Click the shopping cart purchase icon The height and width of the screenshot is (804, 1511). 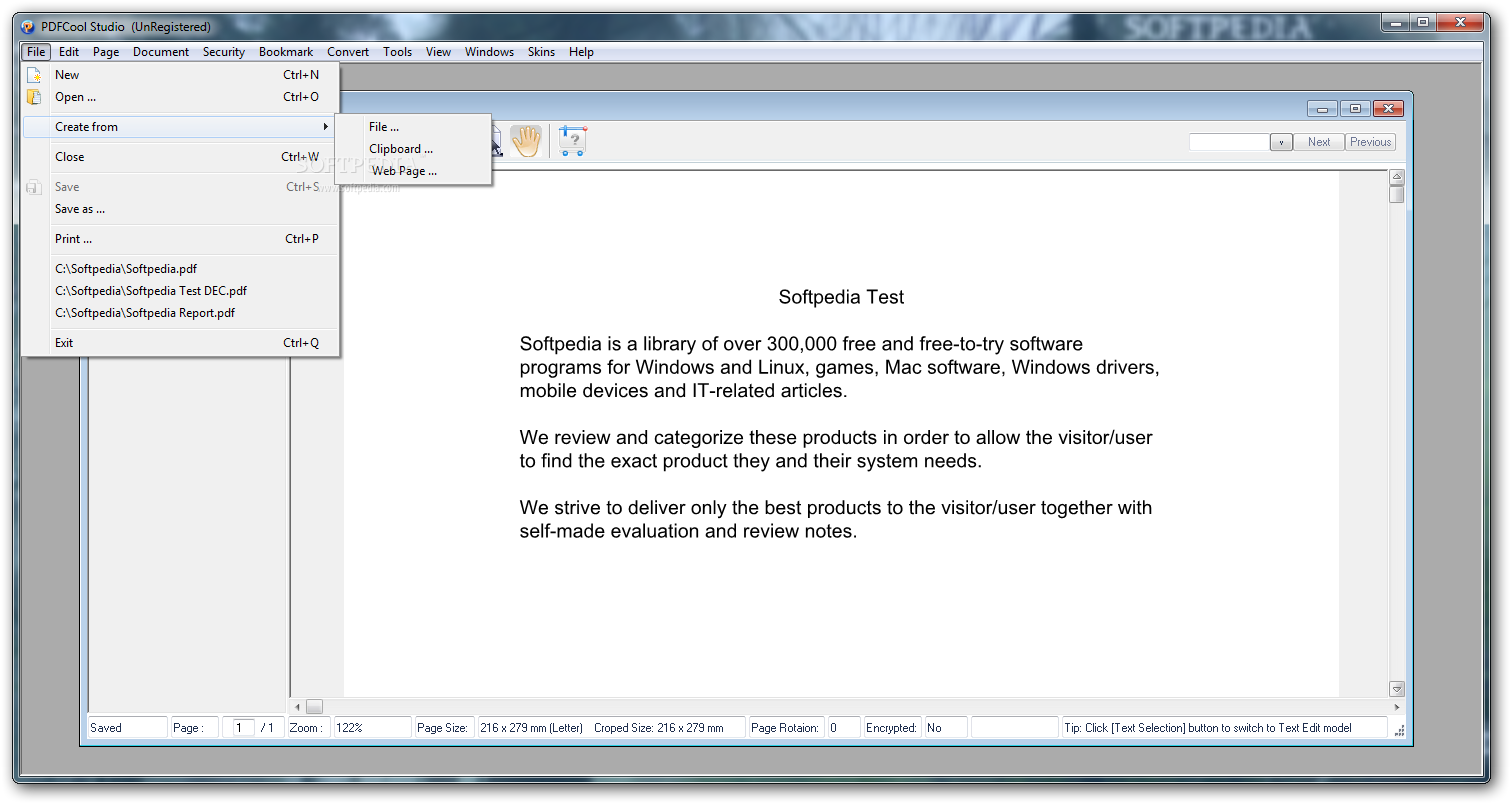pos(572,141)
